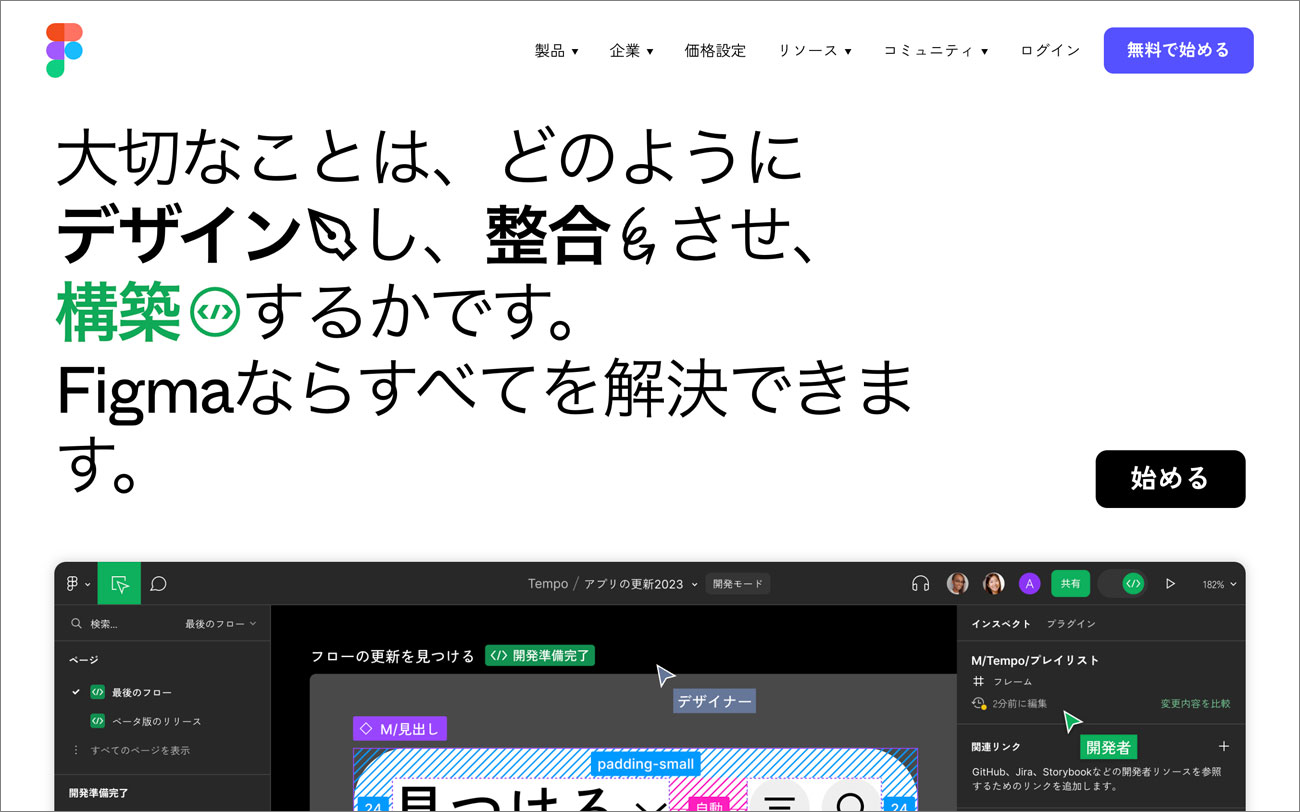This screenshot has width=1300, height=812.
Task: Go to 価格設定 page
Action: (x=715, y=50)
